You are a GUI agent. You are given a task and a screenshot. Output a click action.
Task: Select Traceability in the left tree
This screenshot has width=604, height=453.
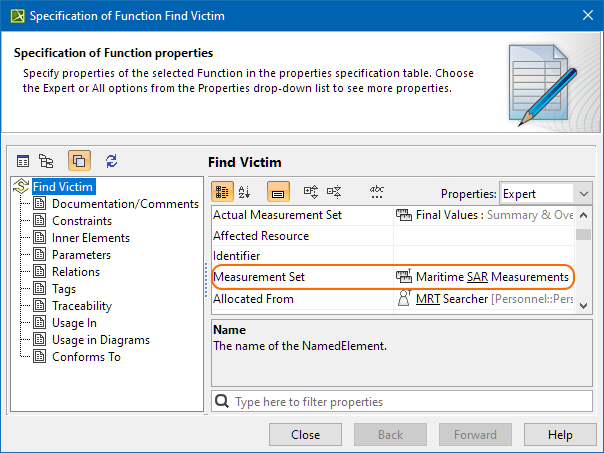(82, 306)
